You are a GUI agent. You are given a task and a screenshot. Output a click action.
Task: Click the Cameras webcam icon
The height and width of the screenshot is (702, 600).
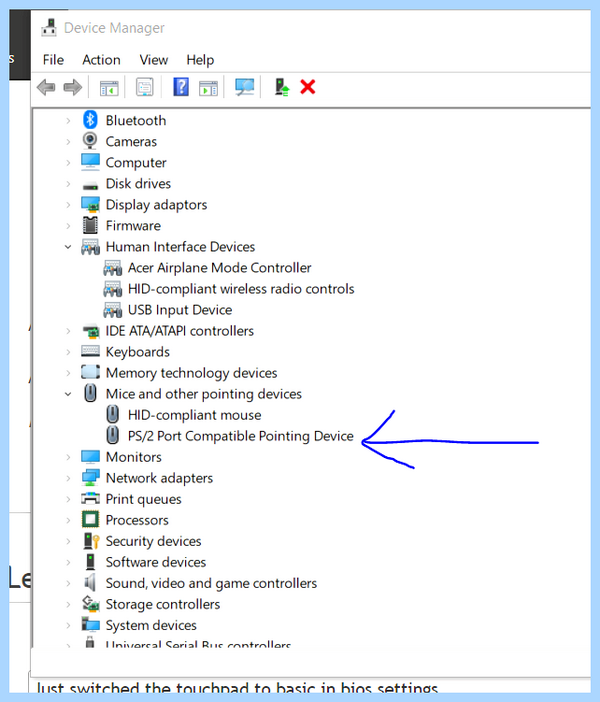point(90,141)
